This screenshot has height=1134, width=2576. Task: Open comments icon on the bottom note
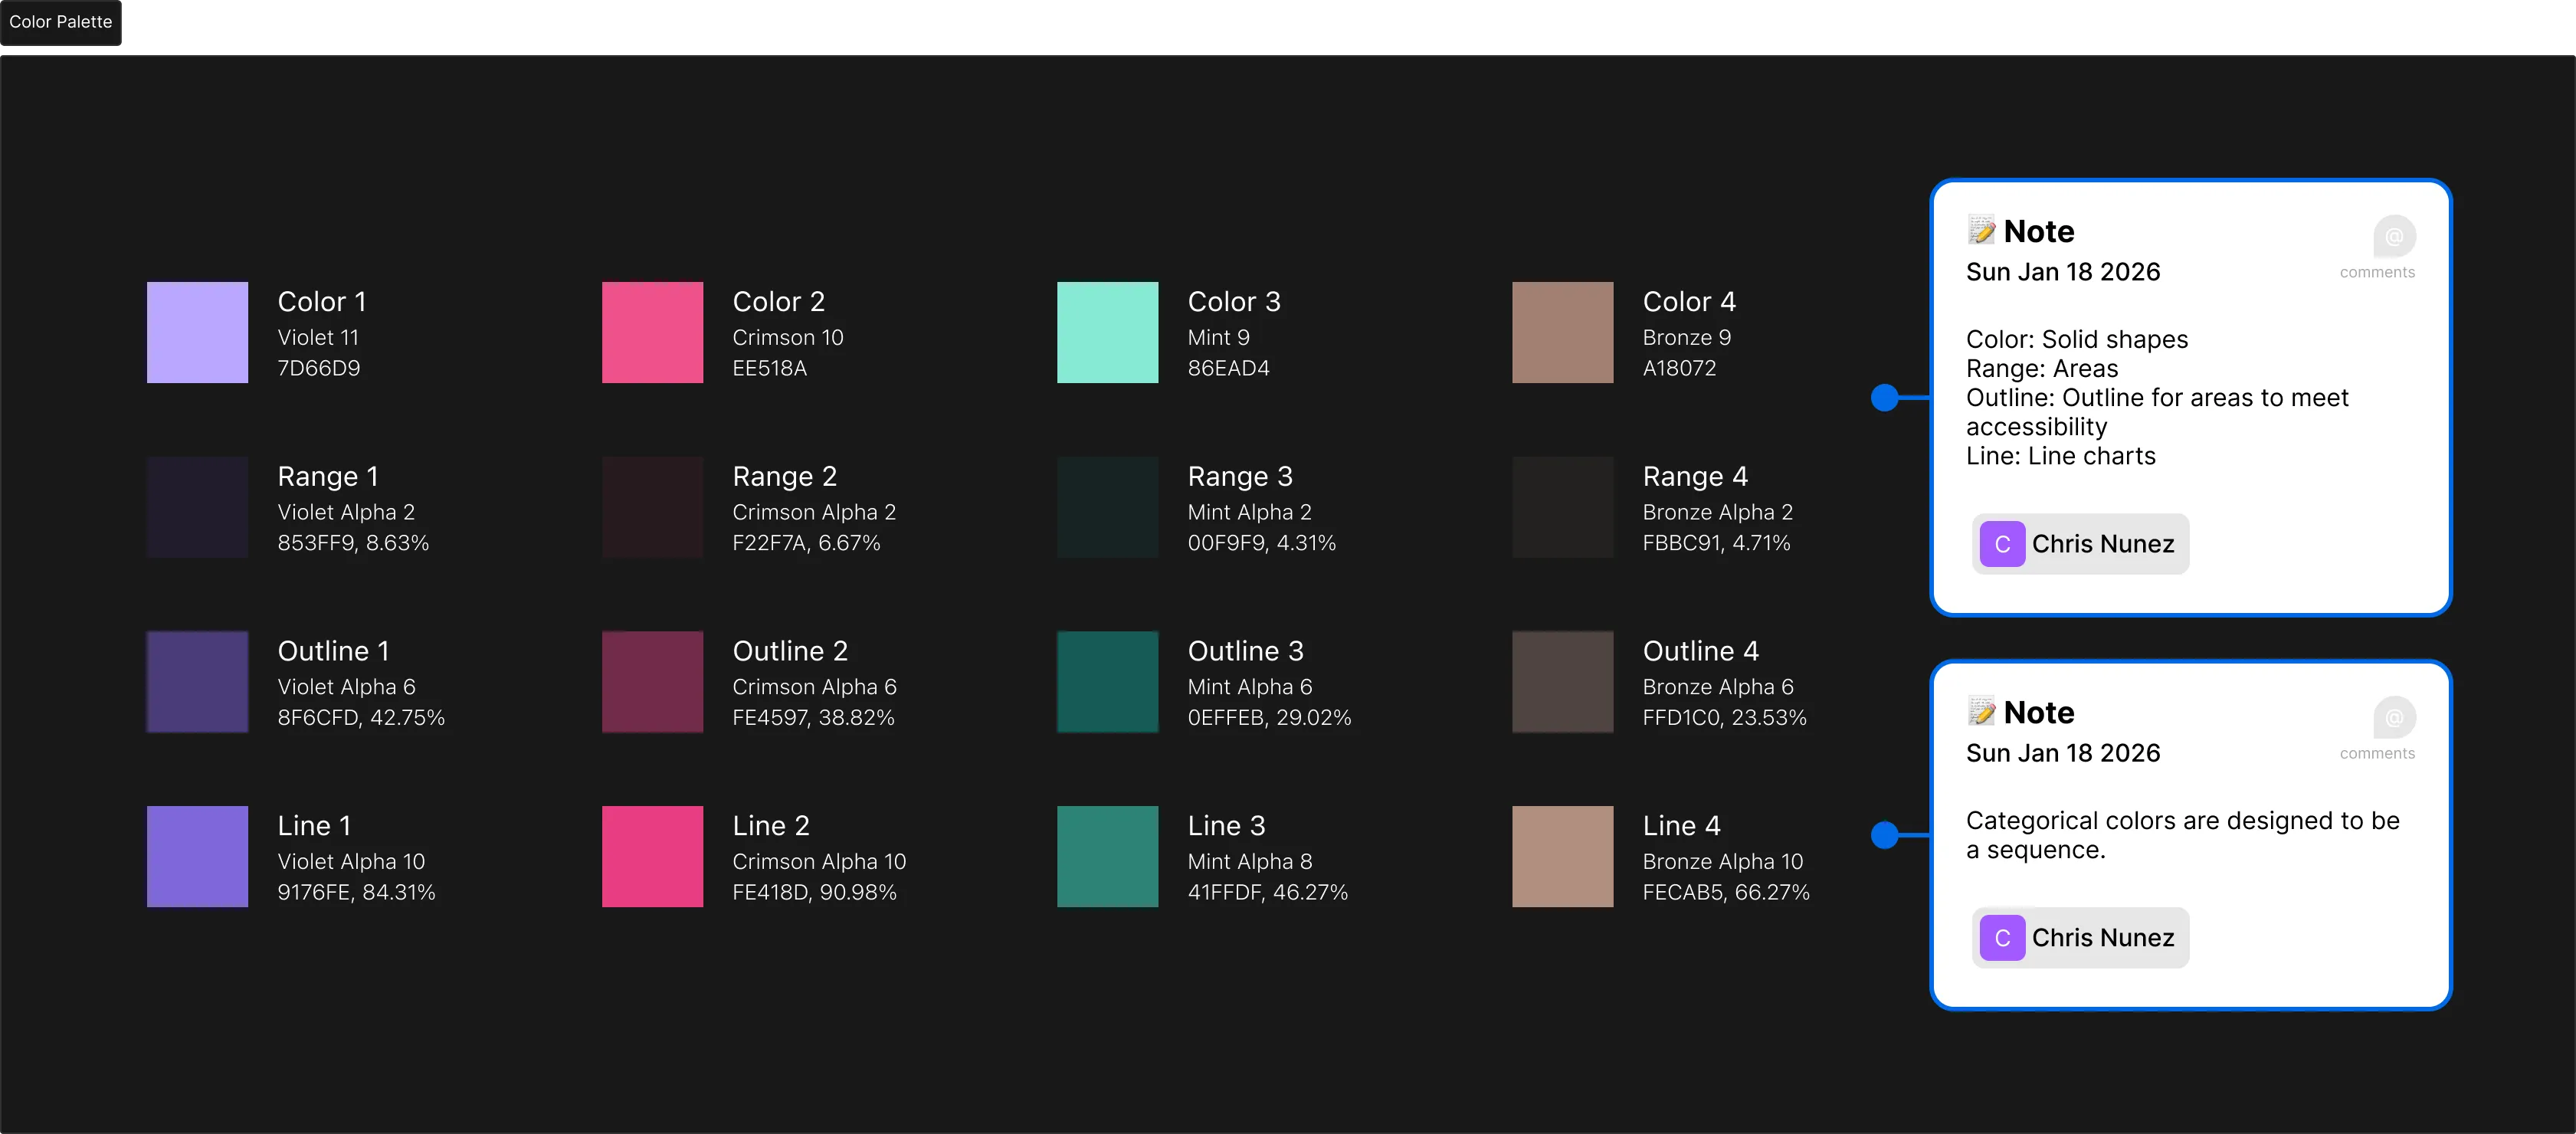point(2394,718)
